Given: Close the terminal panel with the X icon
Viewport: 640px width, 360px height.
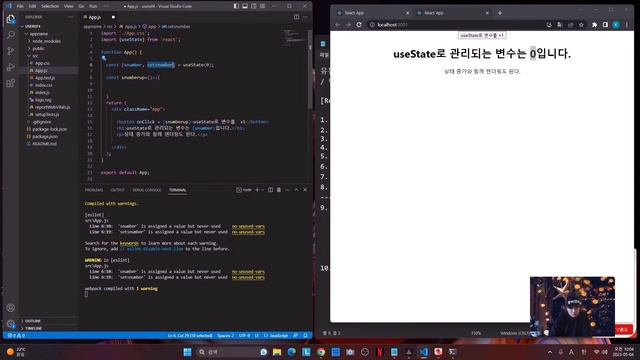Looking at the screenshot, I should coord(305,190).
